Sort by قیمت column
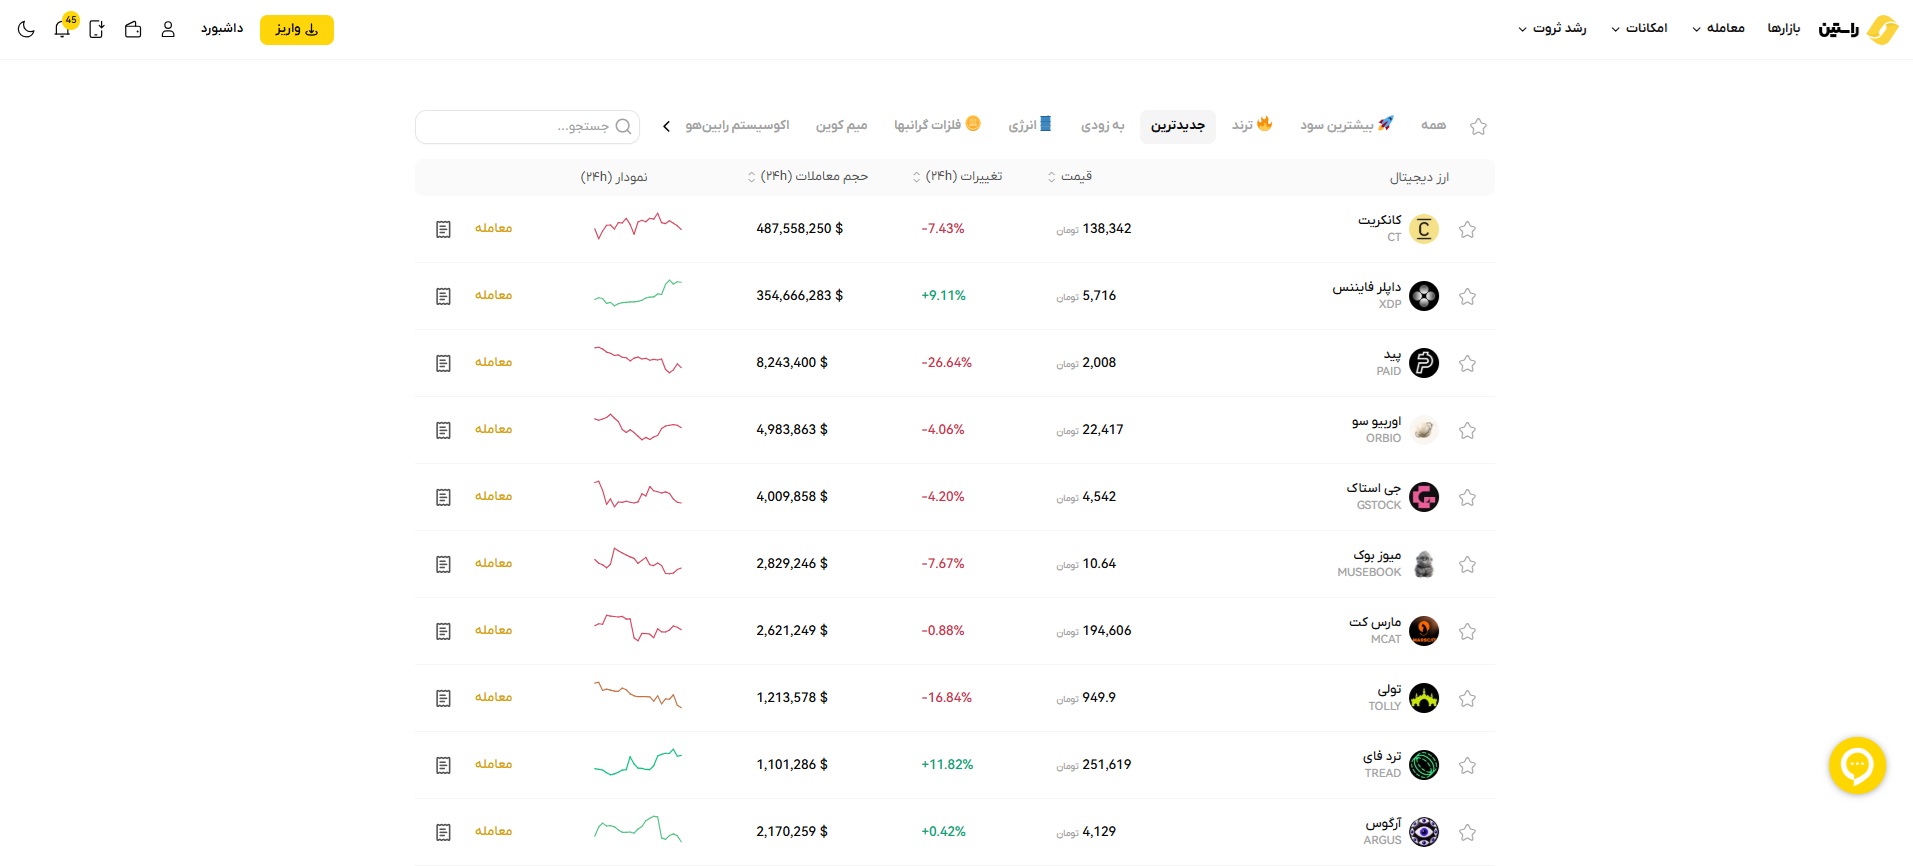Screen dimensions: 1913x866 click(x=1070, y=176)
